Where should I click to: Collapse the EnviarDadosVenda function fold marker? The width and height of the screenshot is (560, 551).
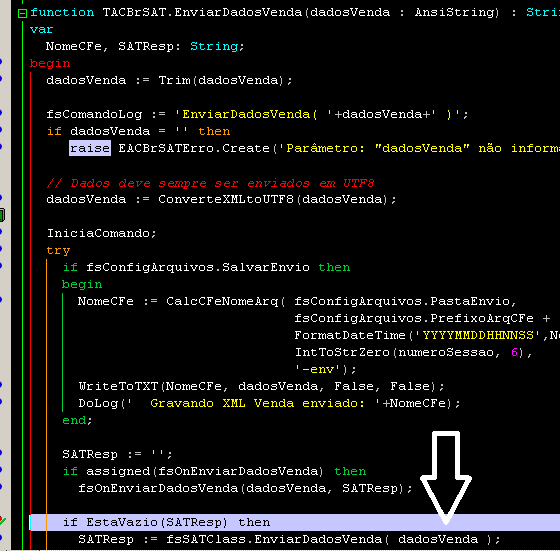pyautogui.click(x=22, y=14)
